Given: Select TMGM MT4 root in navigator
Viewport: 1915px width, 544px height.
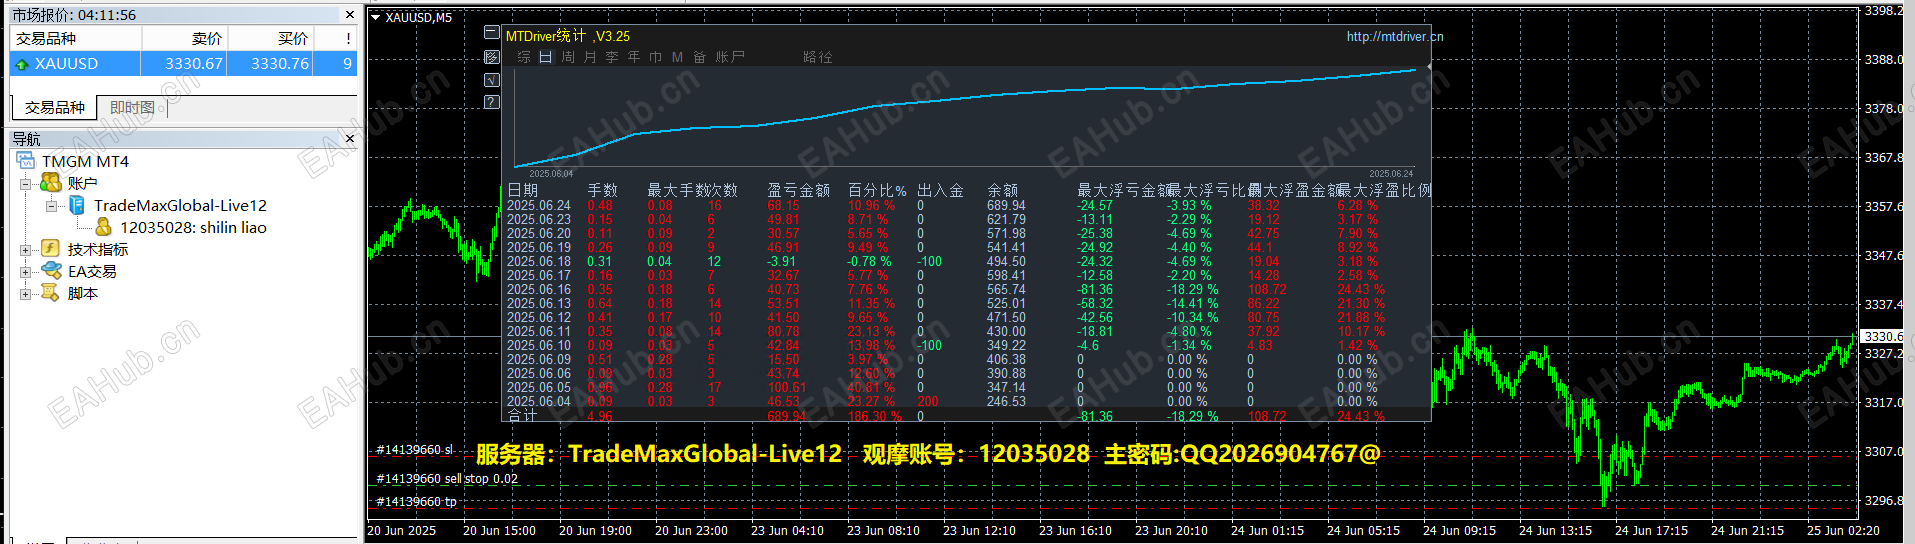Looking at the screenshot, I should click(85, 161).
